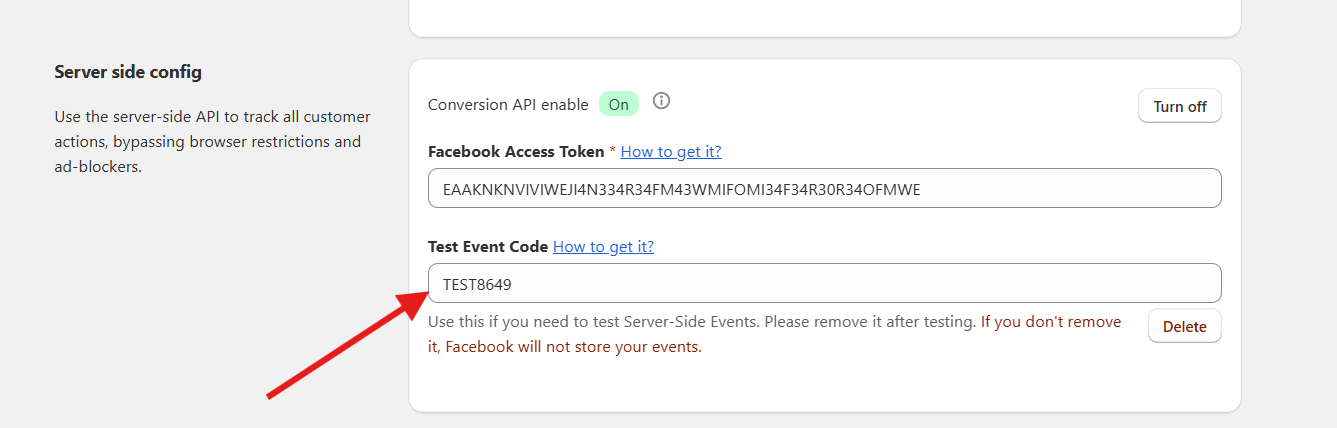Click the gray helper text about testing Server-Side Events
Image resolution: width=1337 pixels, height=428 pixels.
click(700, 322)
